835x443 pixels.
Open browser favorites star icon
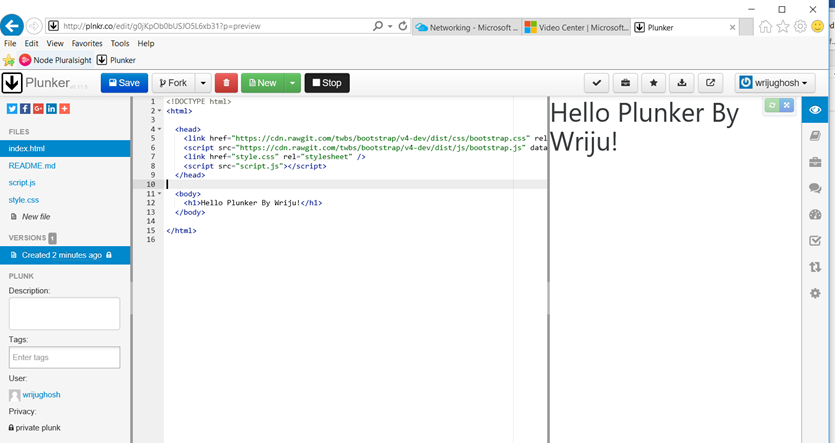tap(783, 27)
